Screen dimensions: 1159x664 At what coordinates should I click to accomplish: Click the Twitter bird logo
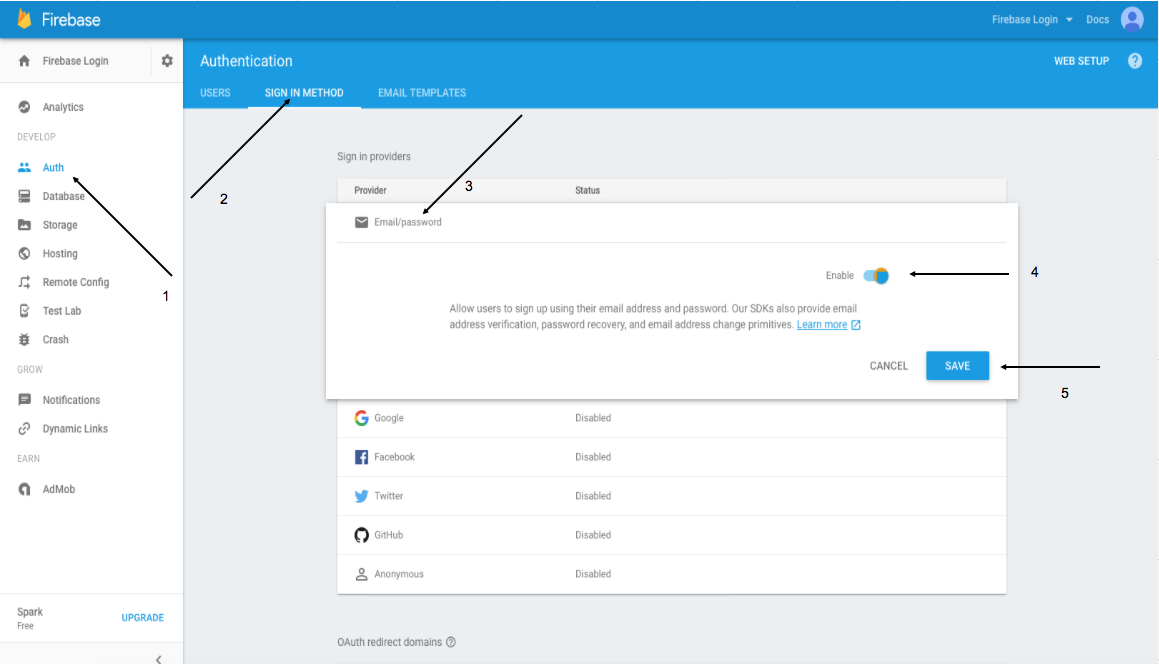tap(361, 496)
